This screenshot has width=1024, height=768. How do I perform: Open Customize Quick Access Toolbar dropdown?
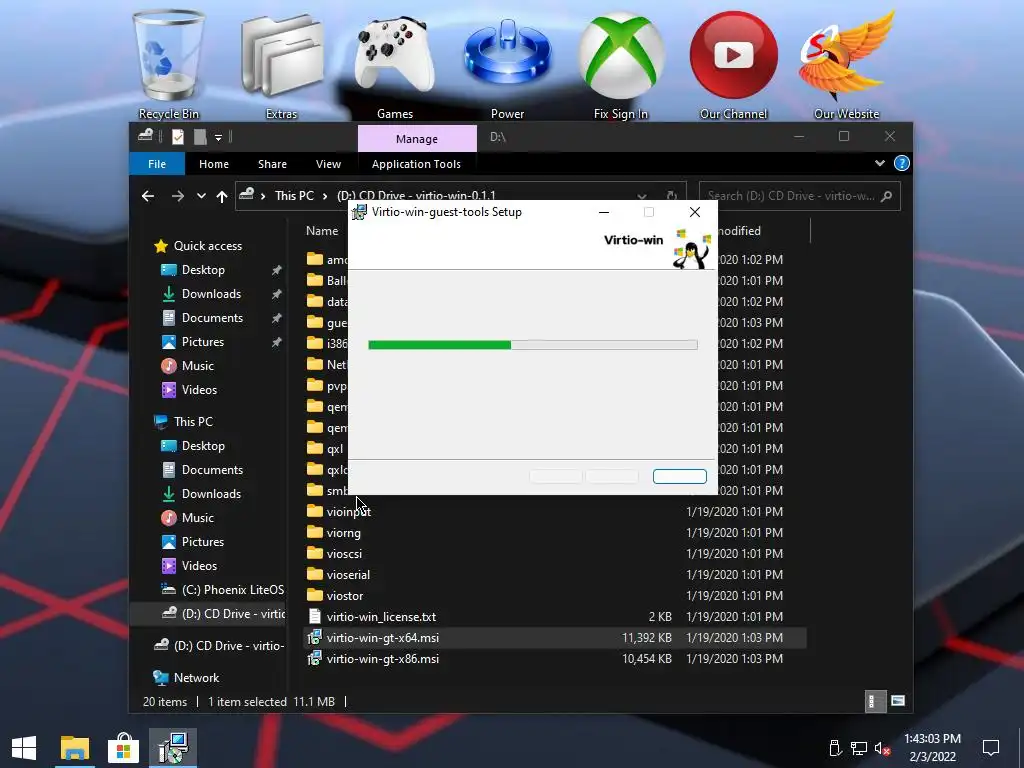point(218,137)
